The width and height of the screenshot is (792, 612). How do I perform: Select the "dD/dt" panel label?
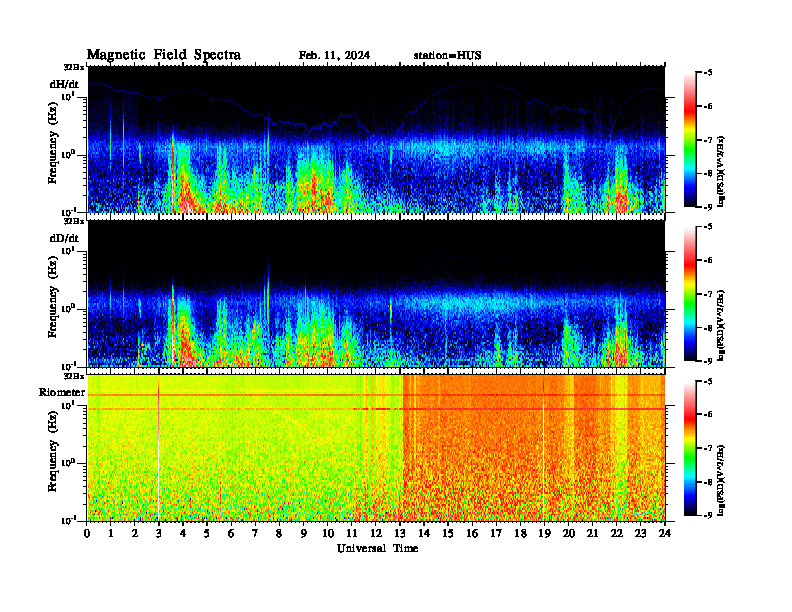coord(64,238)
